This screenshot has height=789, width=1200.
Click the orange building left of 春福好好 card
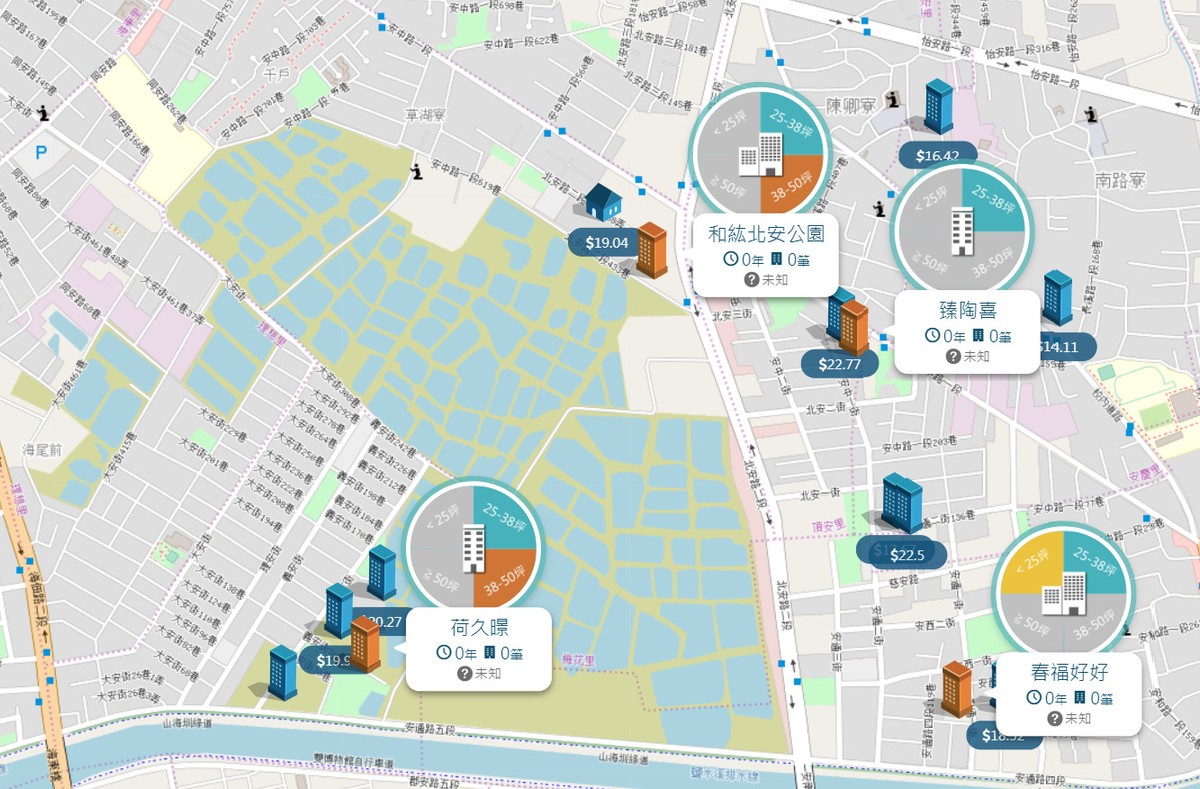pos(957,689)
